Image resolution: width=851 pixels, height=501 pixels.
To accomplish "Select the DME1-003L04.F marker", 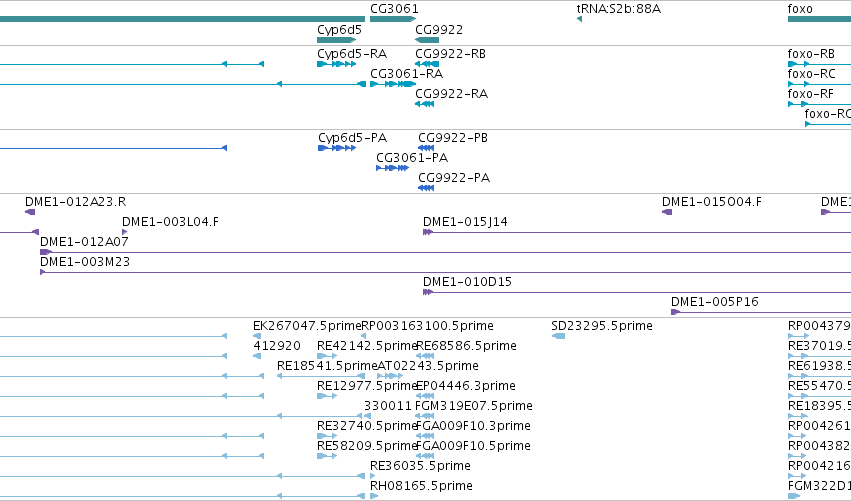I will [x=124, y=232].
